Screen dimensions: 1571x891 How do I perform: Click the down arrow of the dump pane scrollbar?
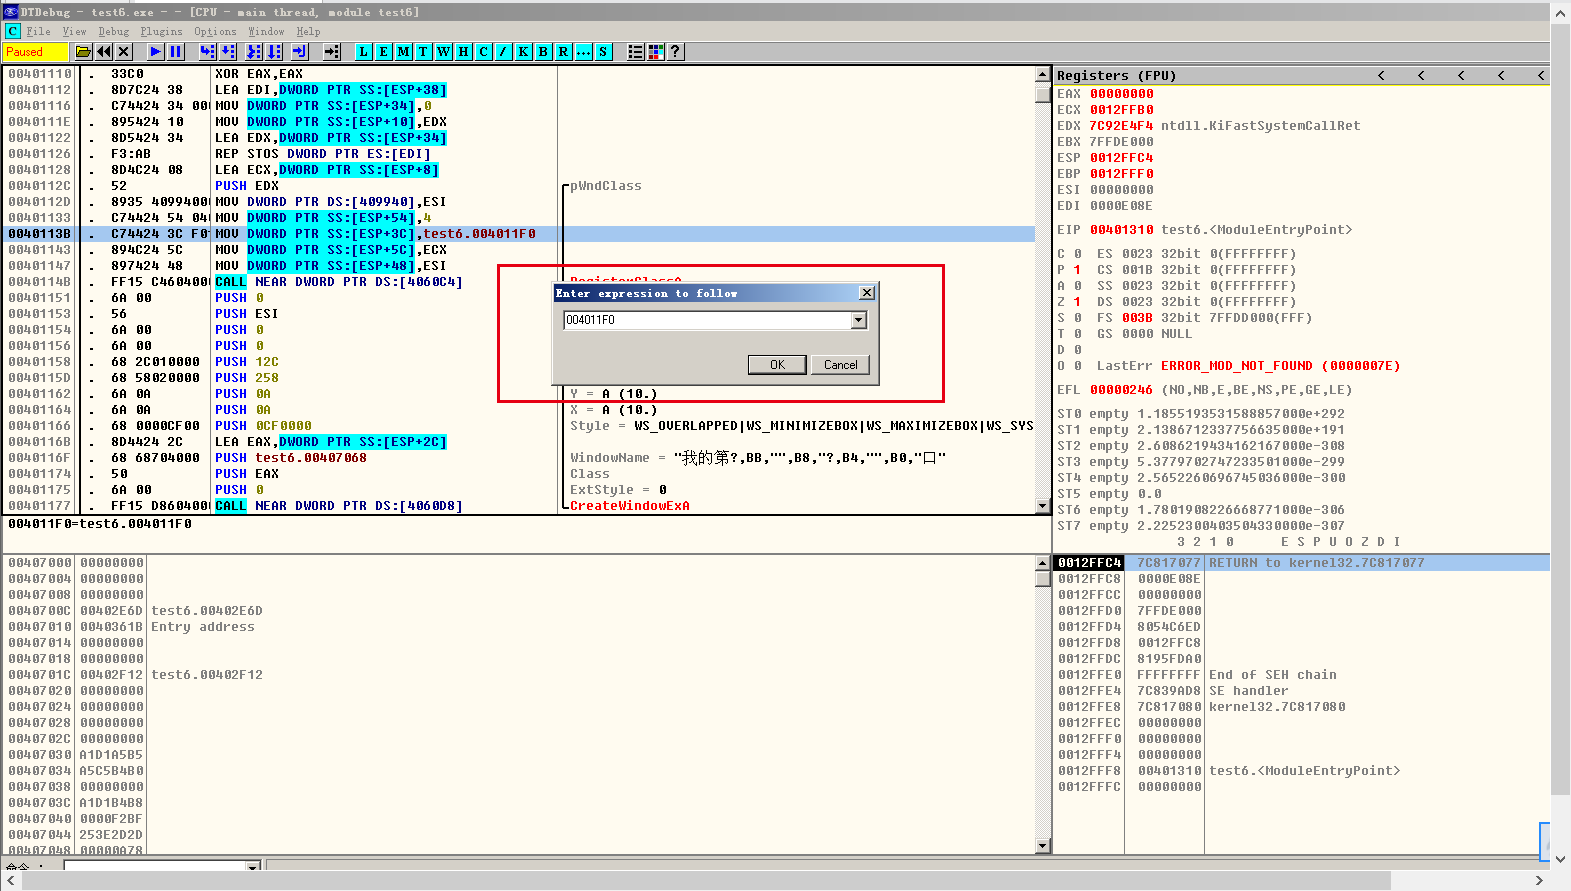point(1043,846)
